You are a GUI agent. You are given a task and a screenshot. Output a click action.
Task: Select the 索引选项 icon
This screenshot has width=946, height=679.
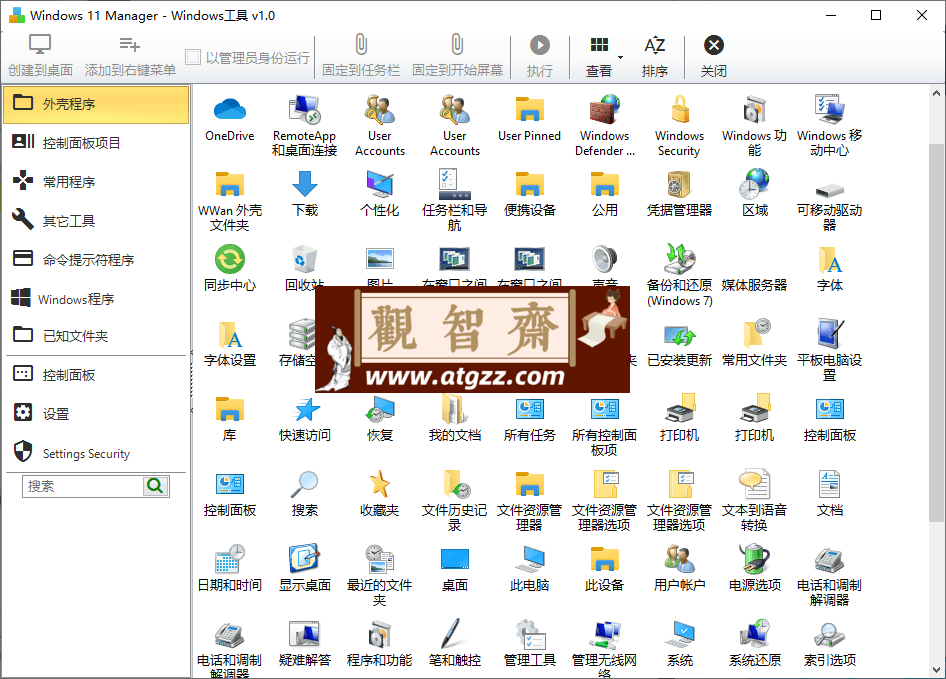click(x=829, y=635)
